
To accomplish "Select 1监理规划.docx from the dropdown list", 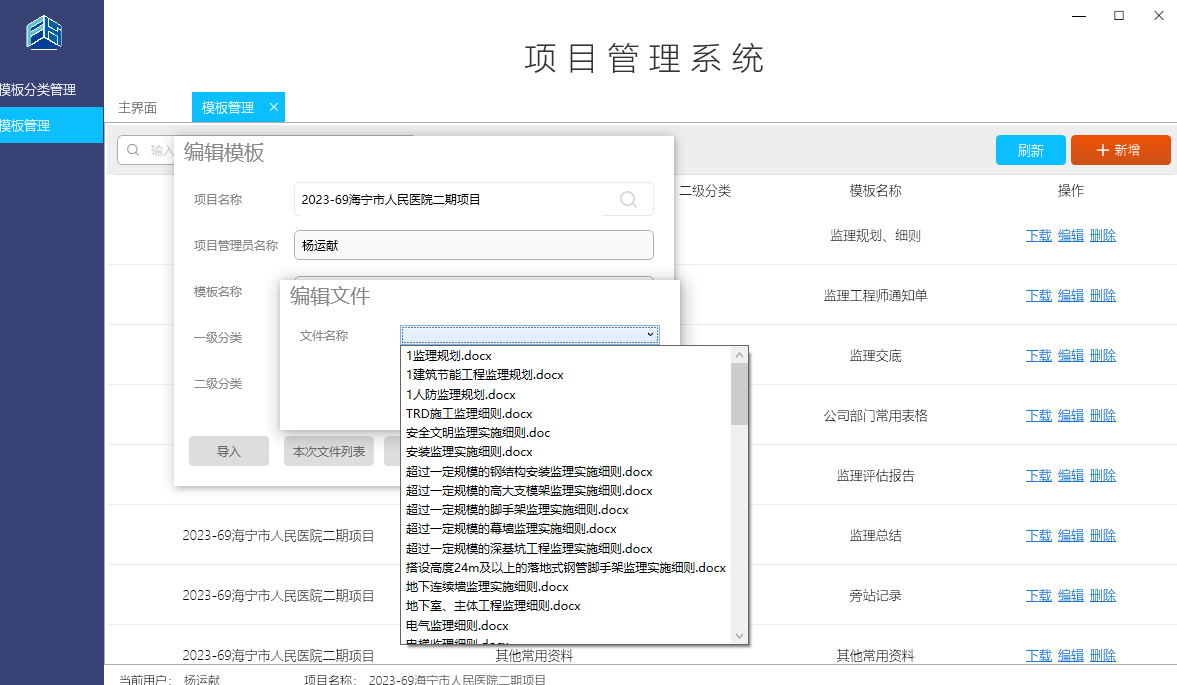I will point(449,355).
